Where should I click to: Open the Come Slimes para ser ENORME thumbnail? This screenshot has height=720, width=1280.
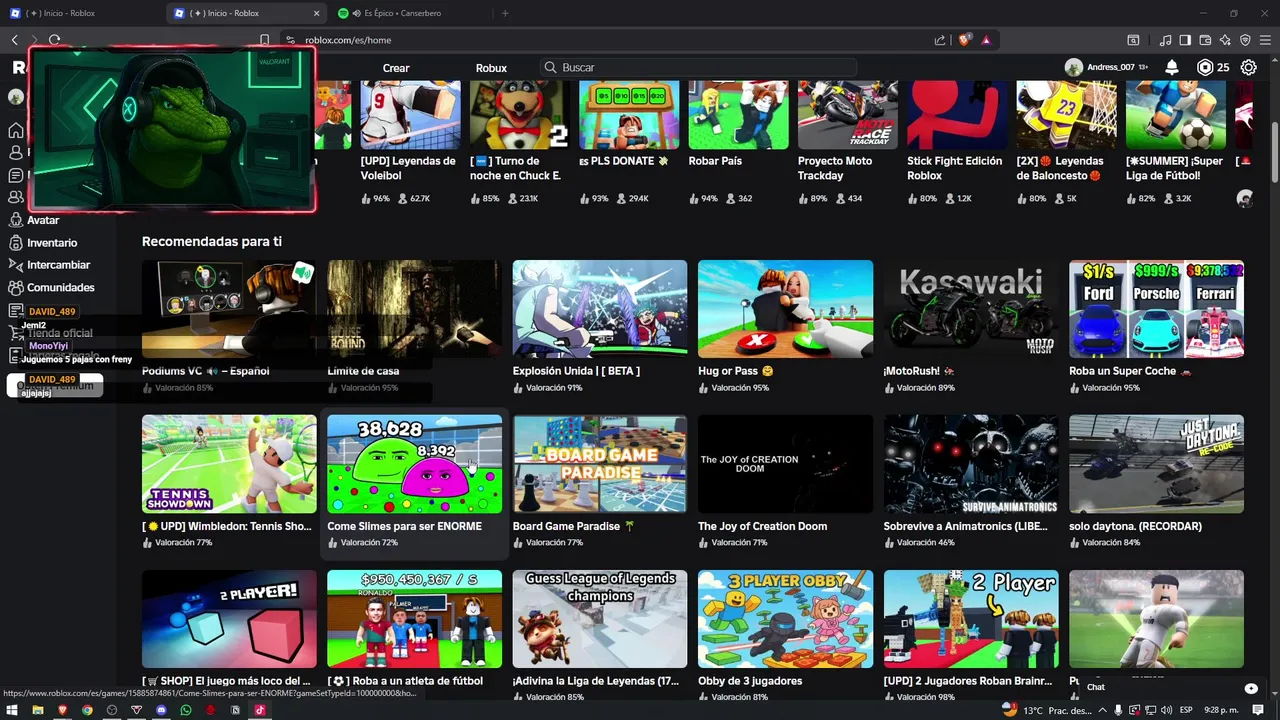[x=414, y=464]
